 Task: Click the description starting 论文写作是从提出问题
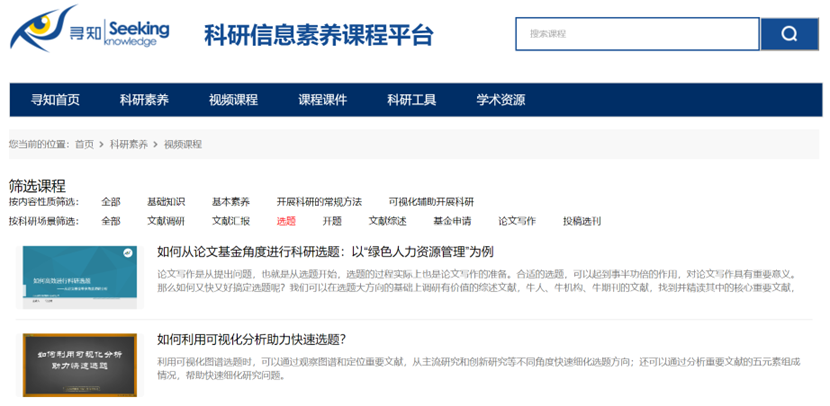[477, 281]
